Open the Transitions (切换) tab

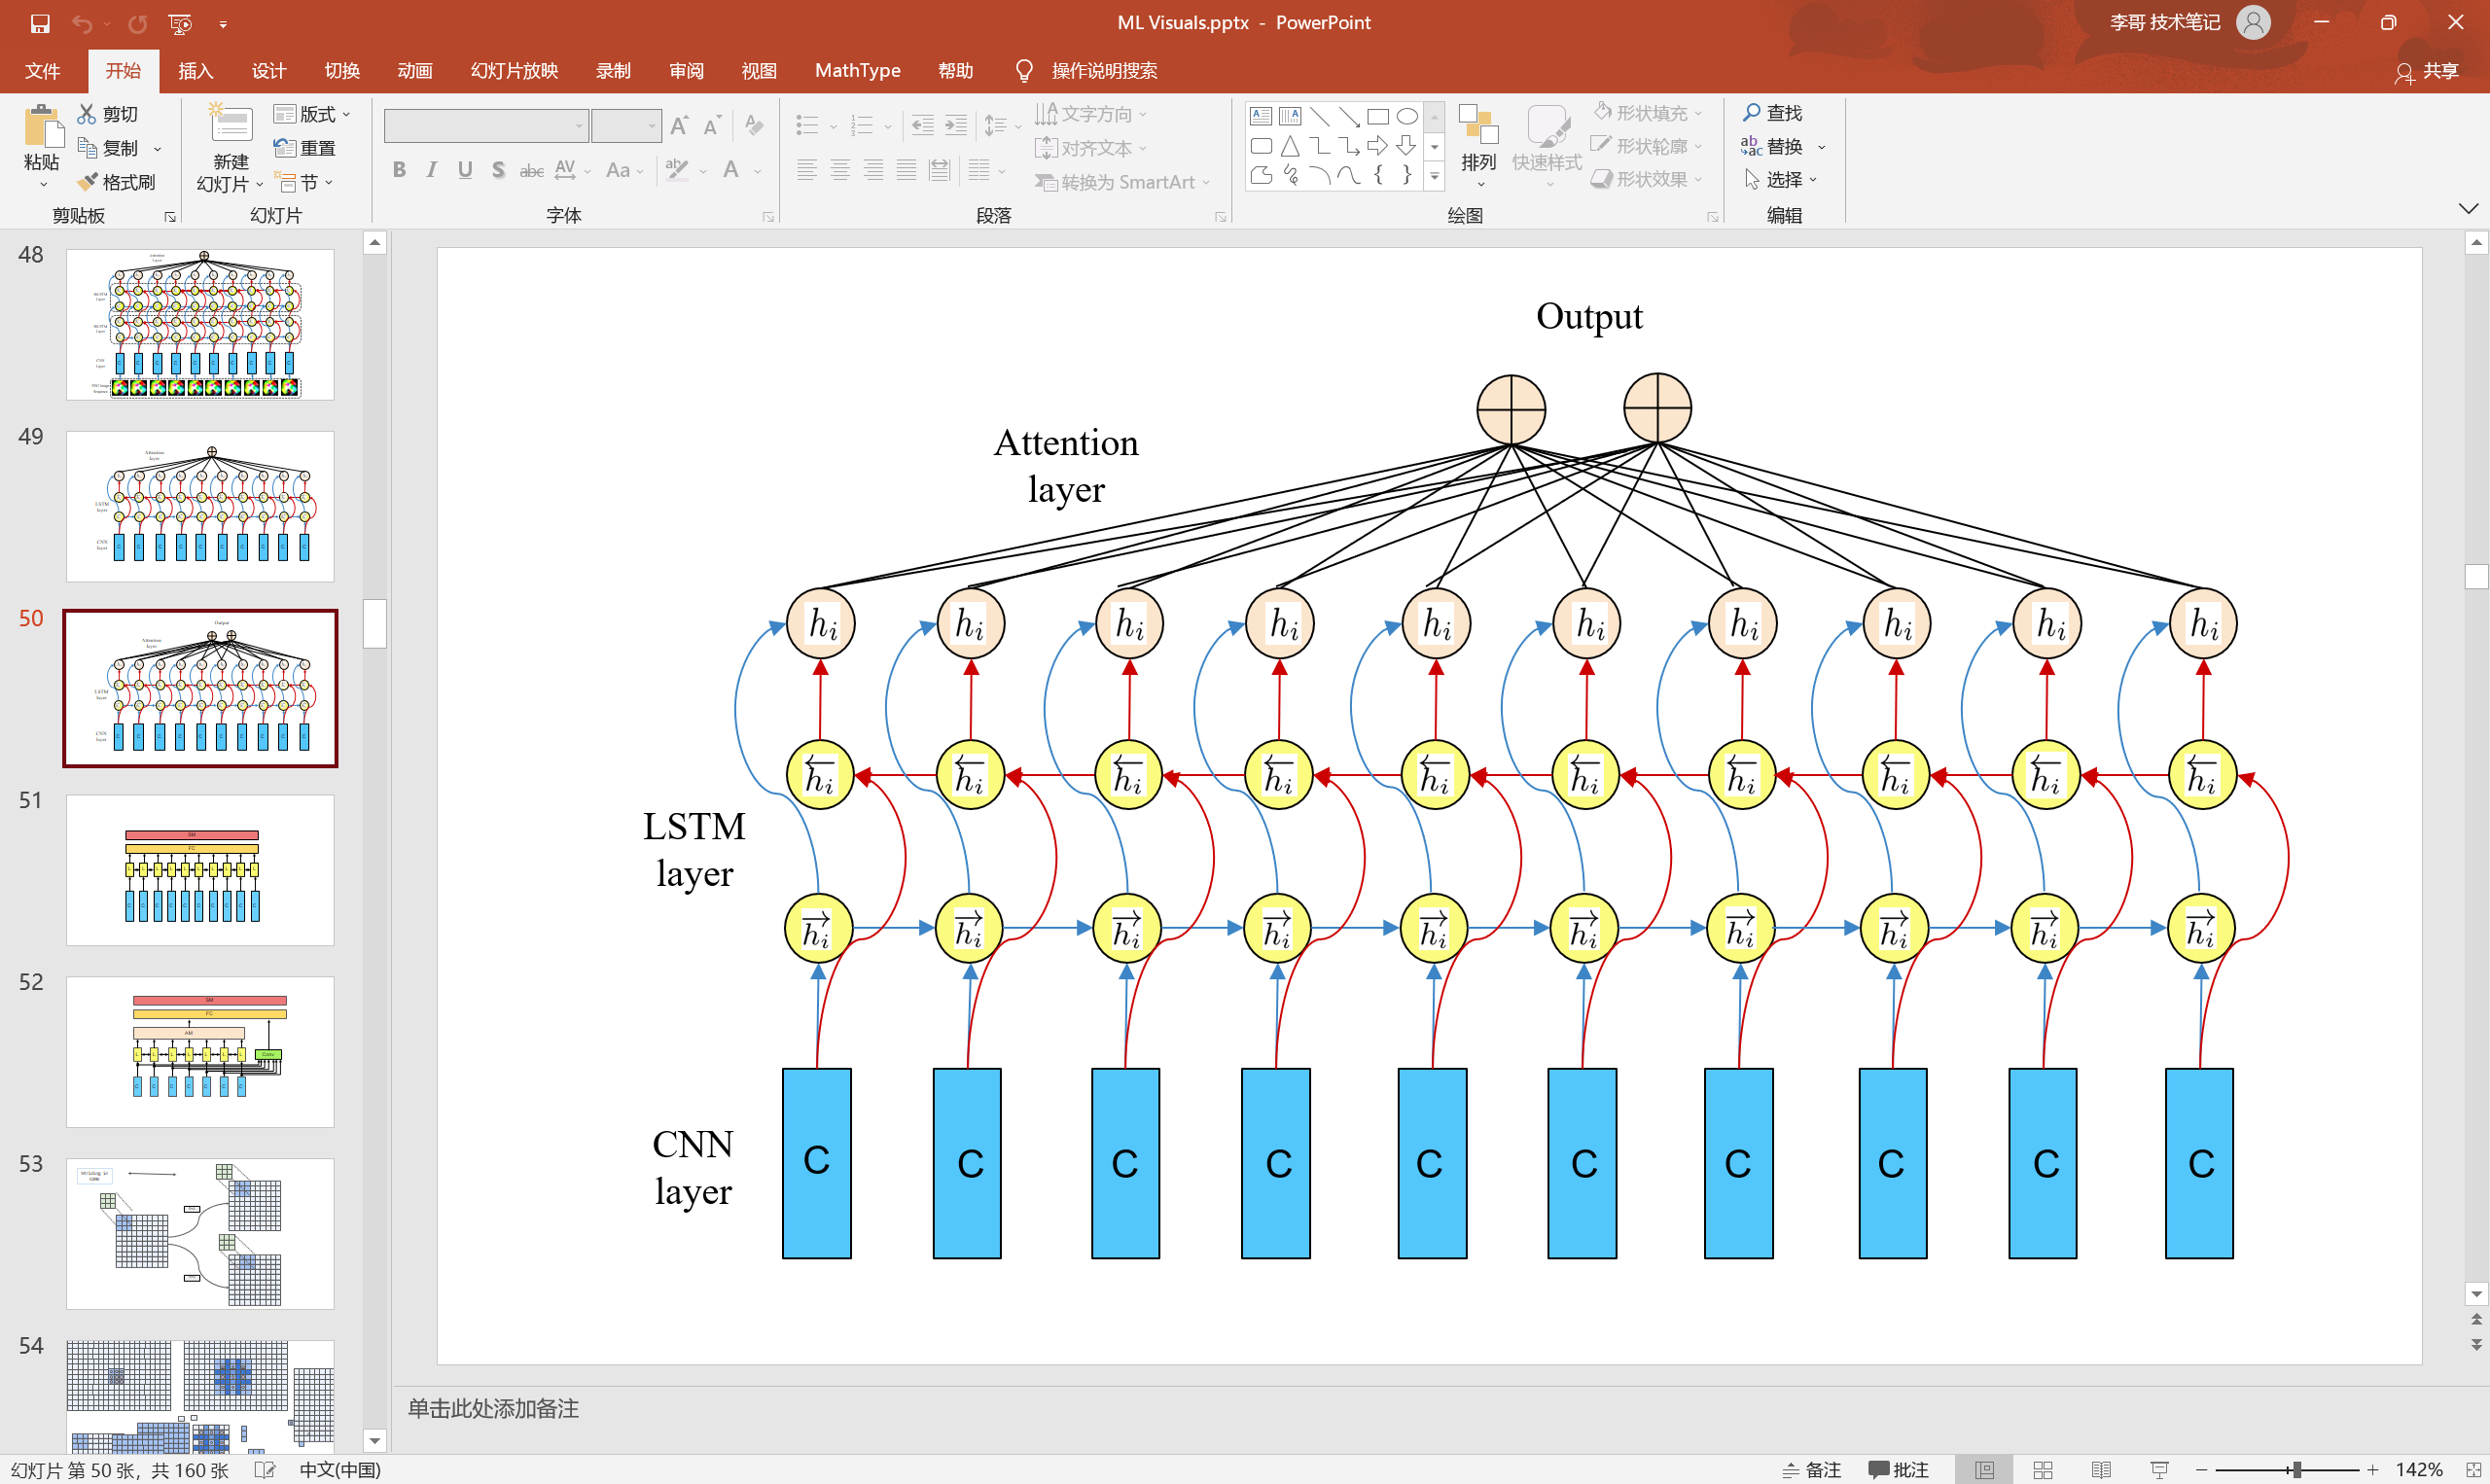[x=341, y=71]
